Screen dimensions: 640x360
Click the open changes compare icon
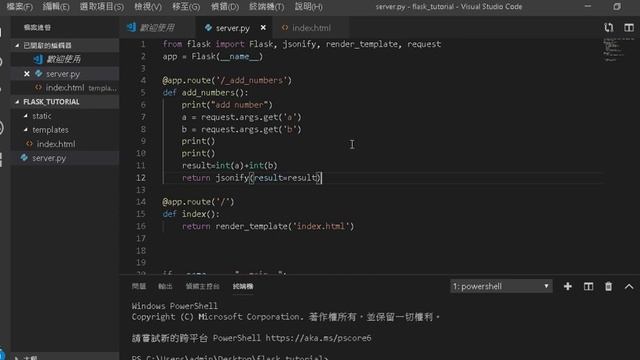(609, 27)
